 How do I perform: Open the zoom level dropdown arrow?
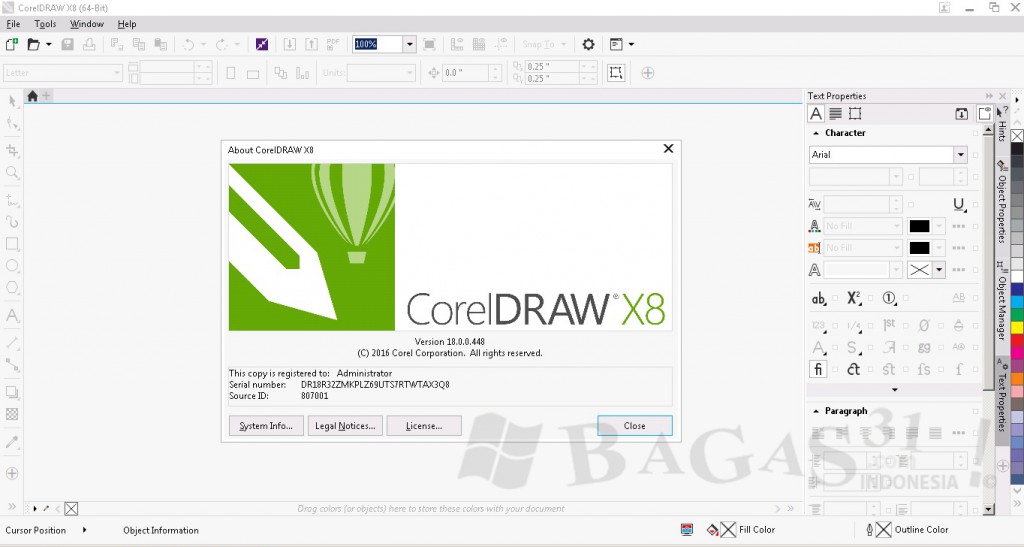(x=409, y=44)
